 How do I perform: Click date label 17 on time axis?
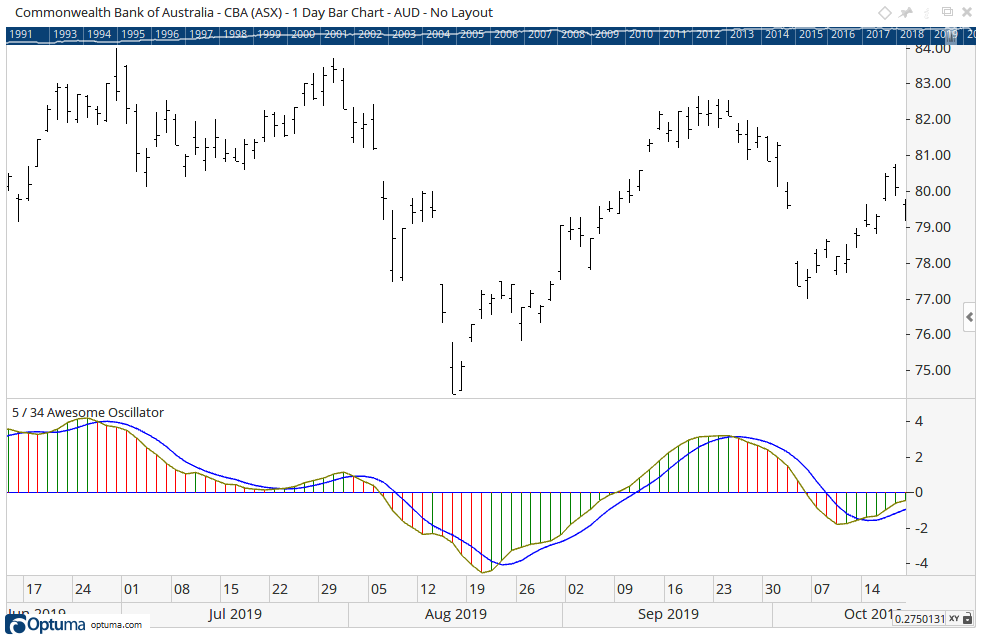pyautogui.click(x=33, y=589)
